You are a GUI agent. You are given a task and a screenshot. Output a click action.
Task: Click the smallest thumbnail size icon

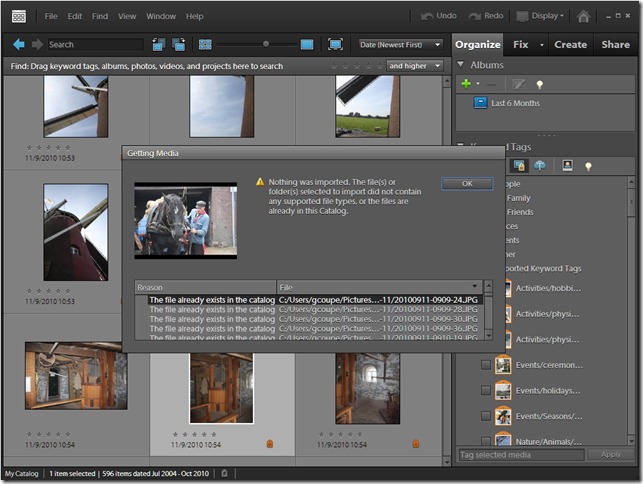(205, 44)
